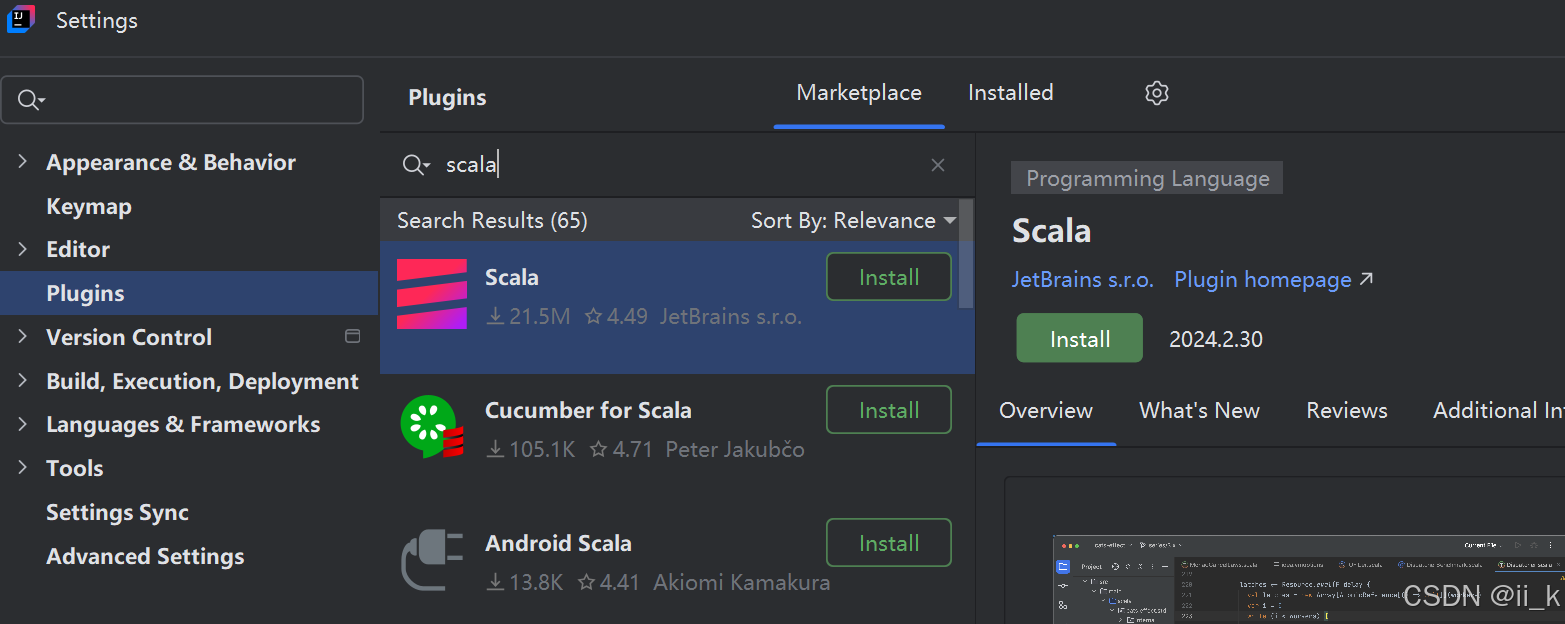The height and width of the screenshot is (624, 1565).
Task: Click the search magnifier in the sidebar
Action: pos(29,99)
